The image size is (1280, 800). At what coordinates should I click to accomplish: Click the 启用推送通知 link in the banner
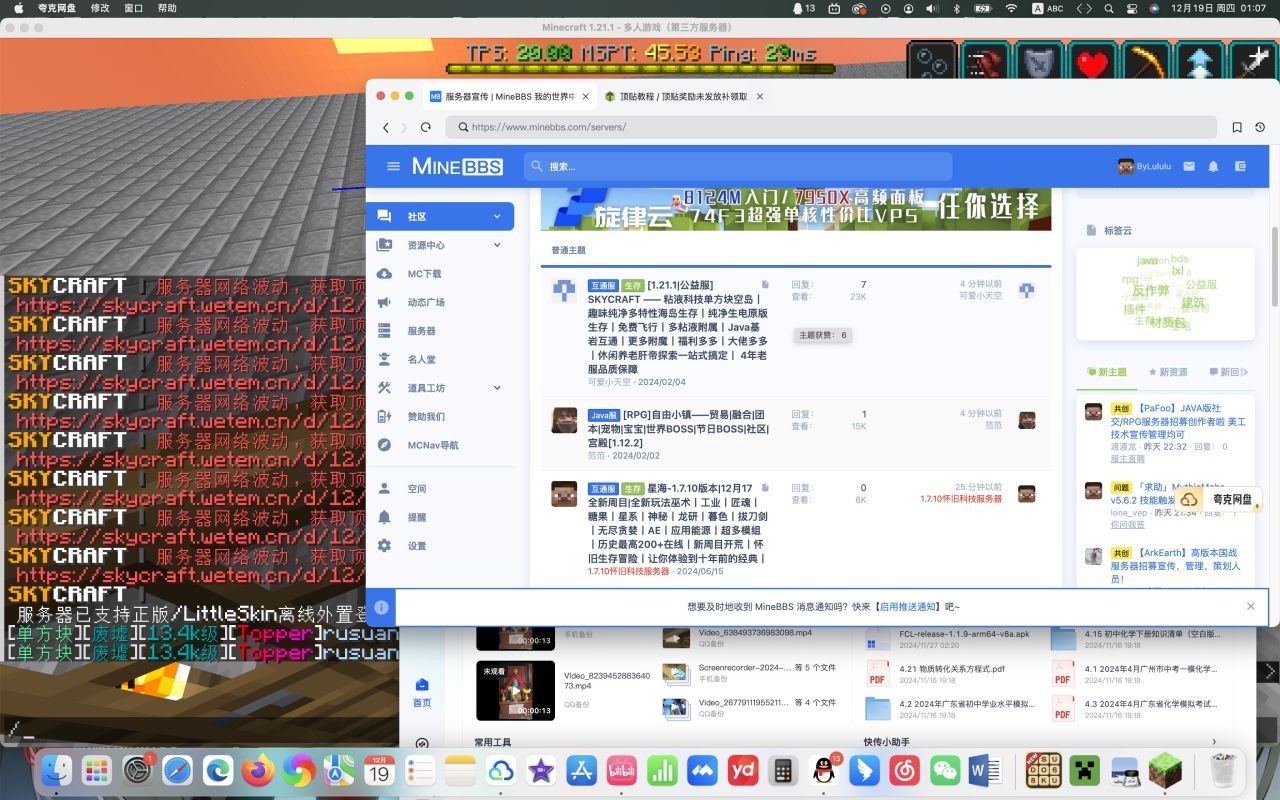click(907, 607)
